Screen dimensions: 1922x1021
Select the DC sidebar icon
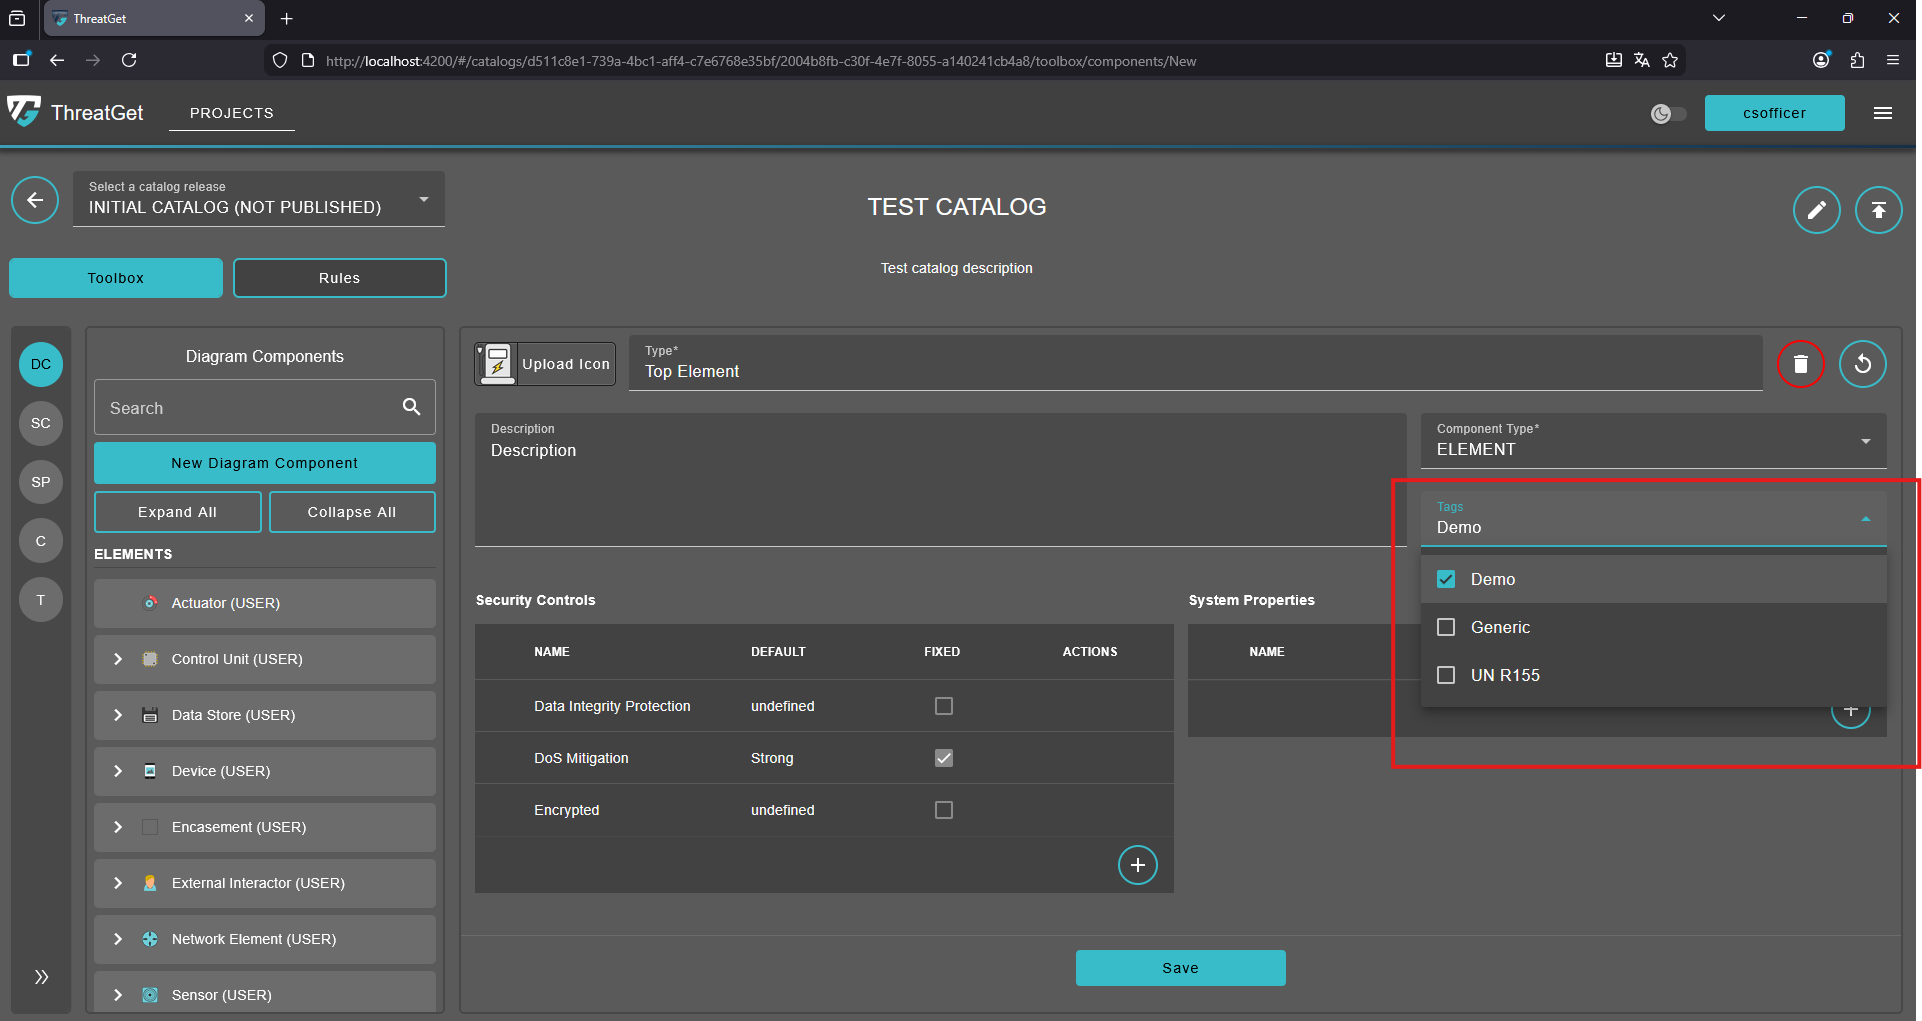(39, 364)
